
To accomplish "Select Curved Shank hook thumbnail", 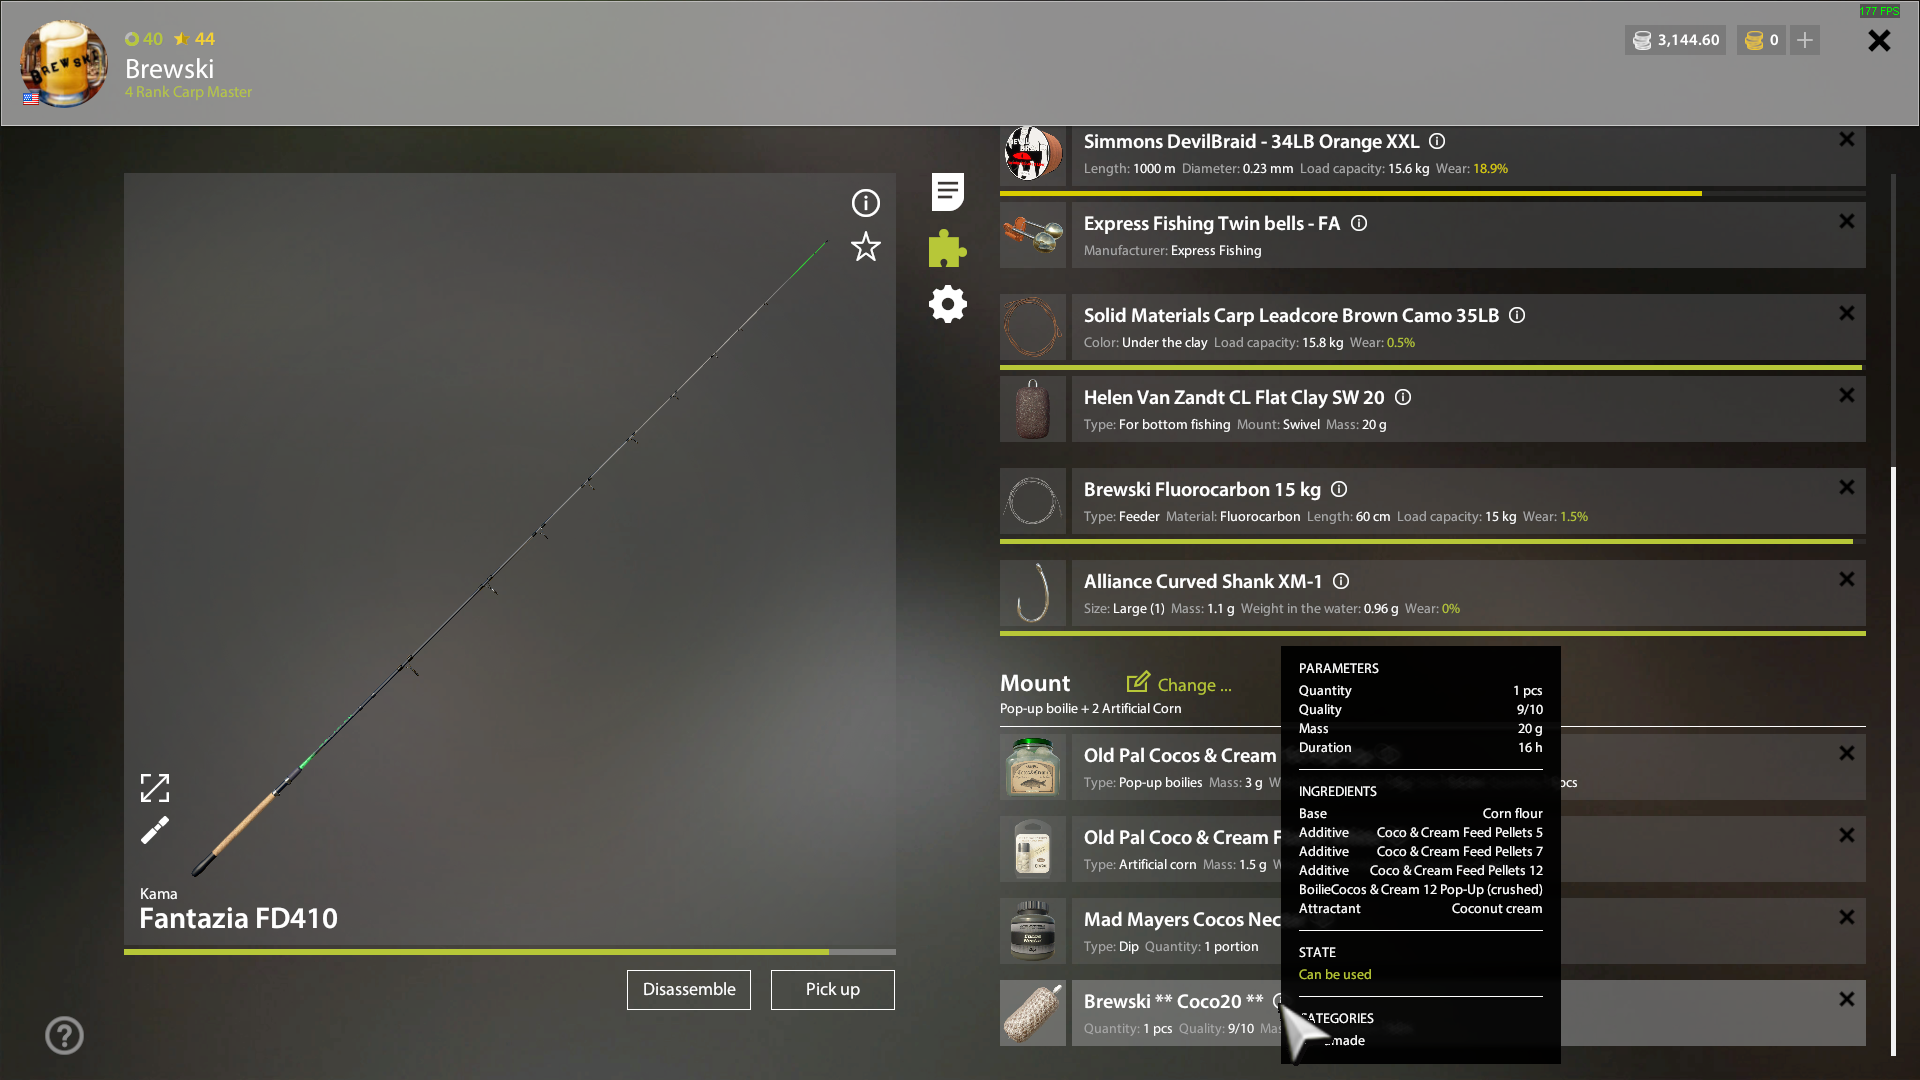I will pyautogui.click(x=1033, y=593).
